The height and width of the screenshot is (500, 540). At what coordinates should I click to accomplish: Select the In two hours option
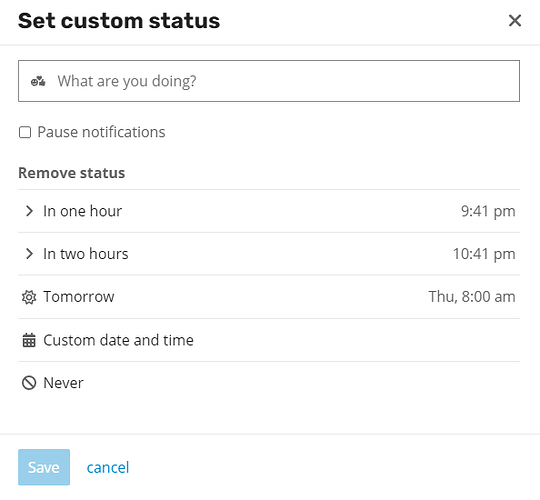pyautogui.click(x=269, y=254)
